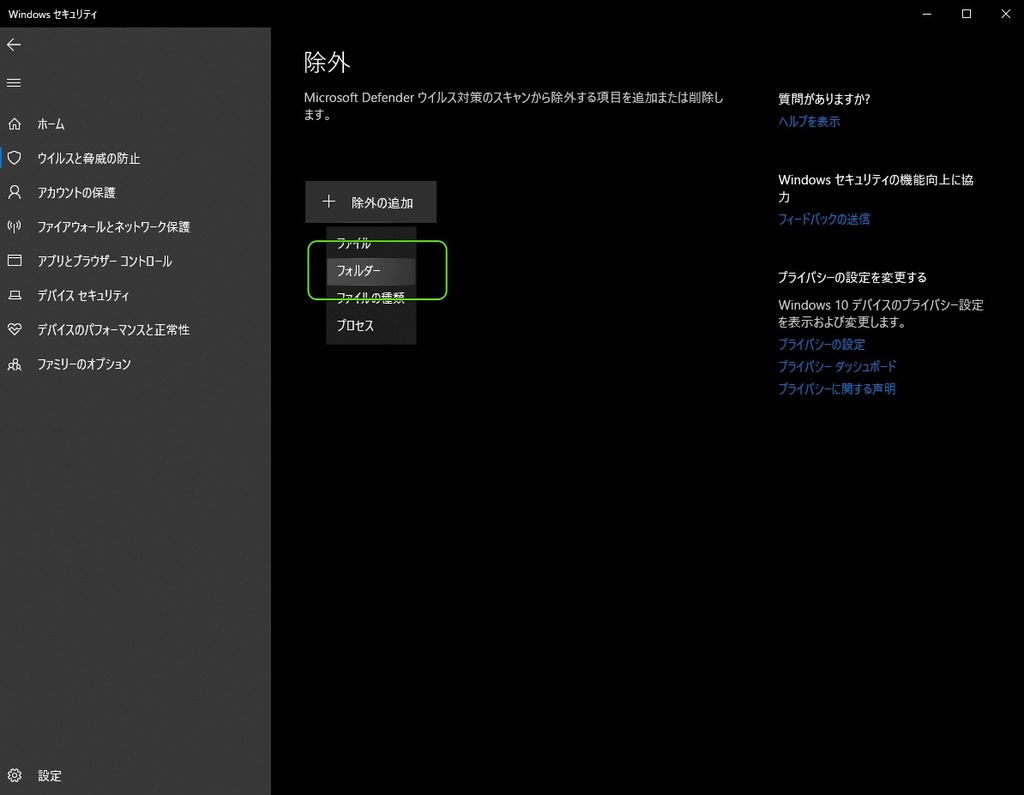Choose プロセス from exclusion dropdown
This screenshot has width=1024, height=795.
click(371, 325)
